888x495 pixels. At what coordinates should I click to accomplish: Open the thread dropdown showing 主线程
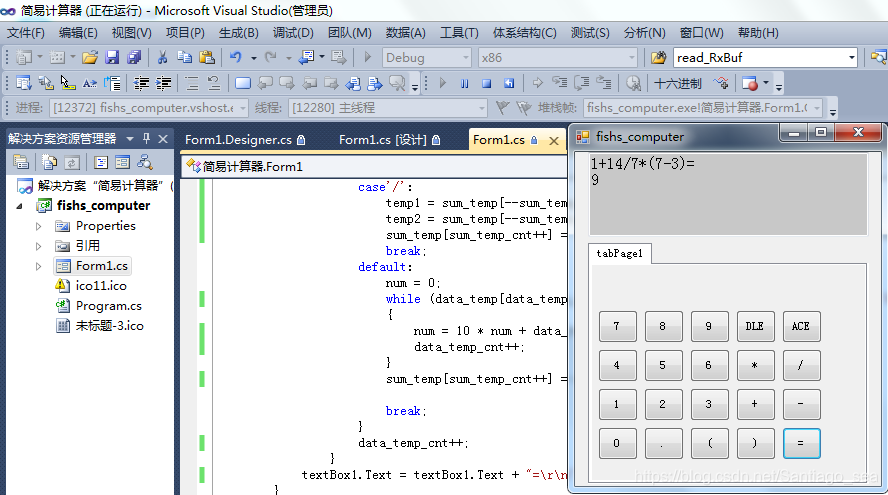[388, 108]
